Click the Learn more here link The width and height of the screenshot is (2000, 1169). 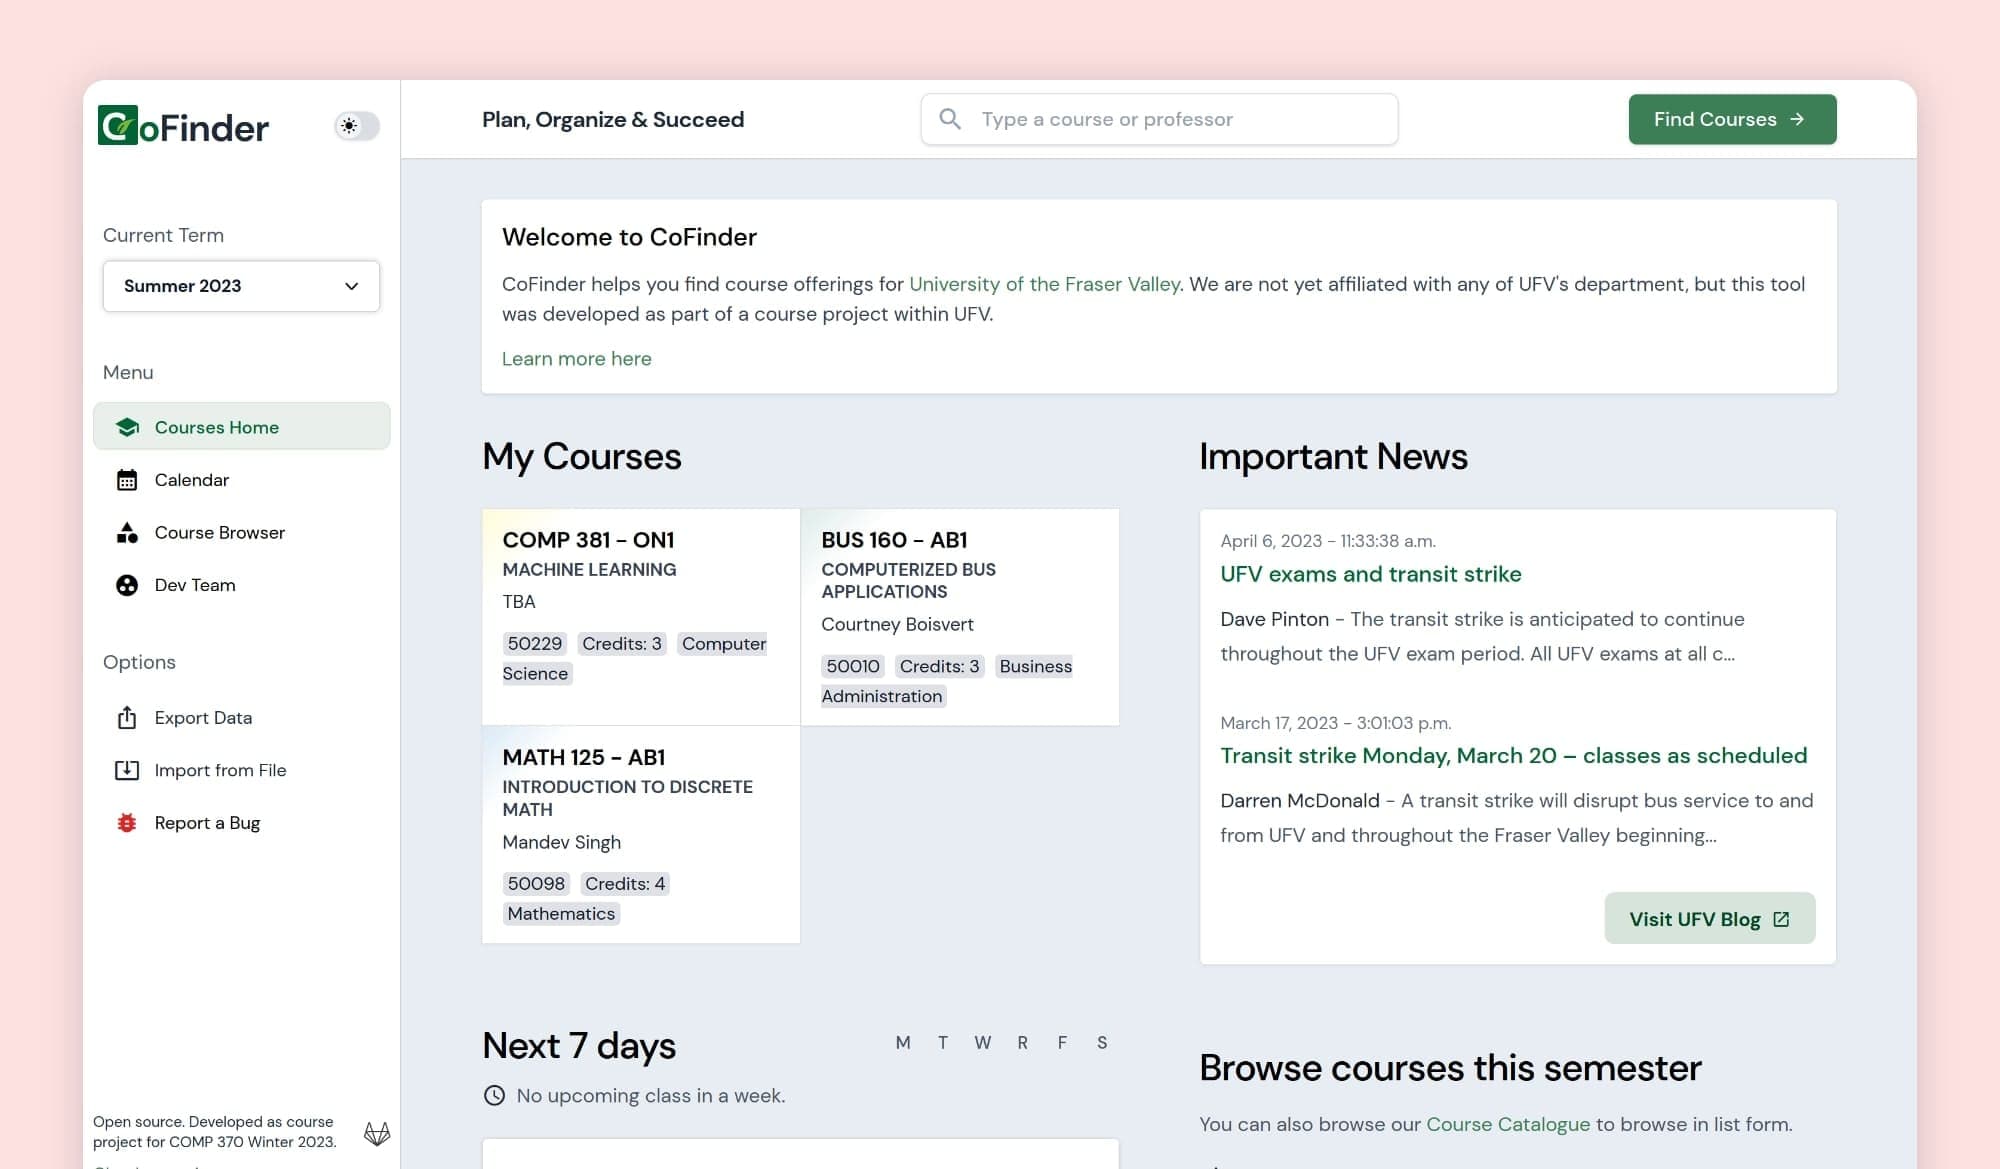(x=576, y=358)
